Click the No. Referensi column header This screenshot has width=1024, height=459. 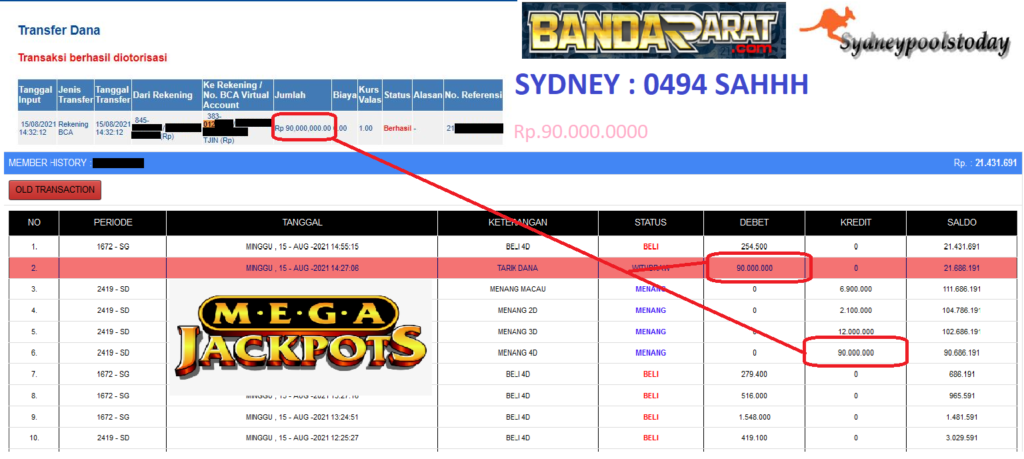coord(473,95)
